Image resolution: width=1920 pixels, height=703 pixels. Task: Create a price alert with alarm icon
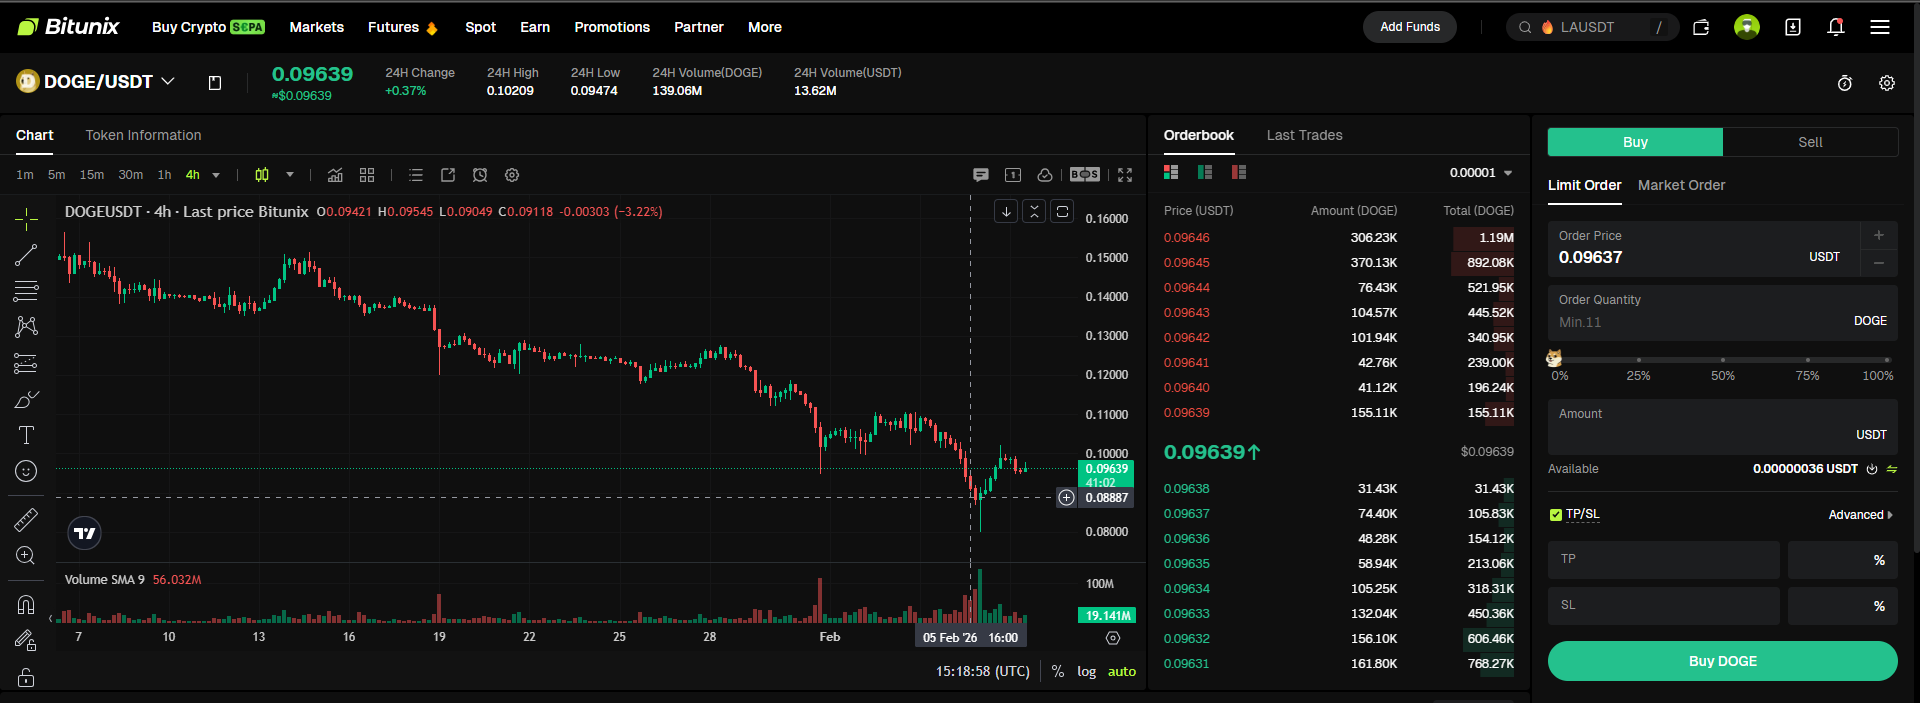point(480,175)
